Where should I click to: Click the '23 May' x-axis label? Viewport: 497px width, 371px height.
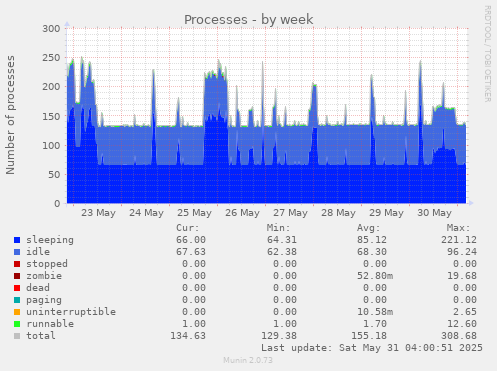click(x=98, y=213)
